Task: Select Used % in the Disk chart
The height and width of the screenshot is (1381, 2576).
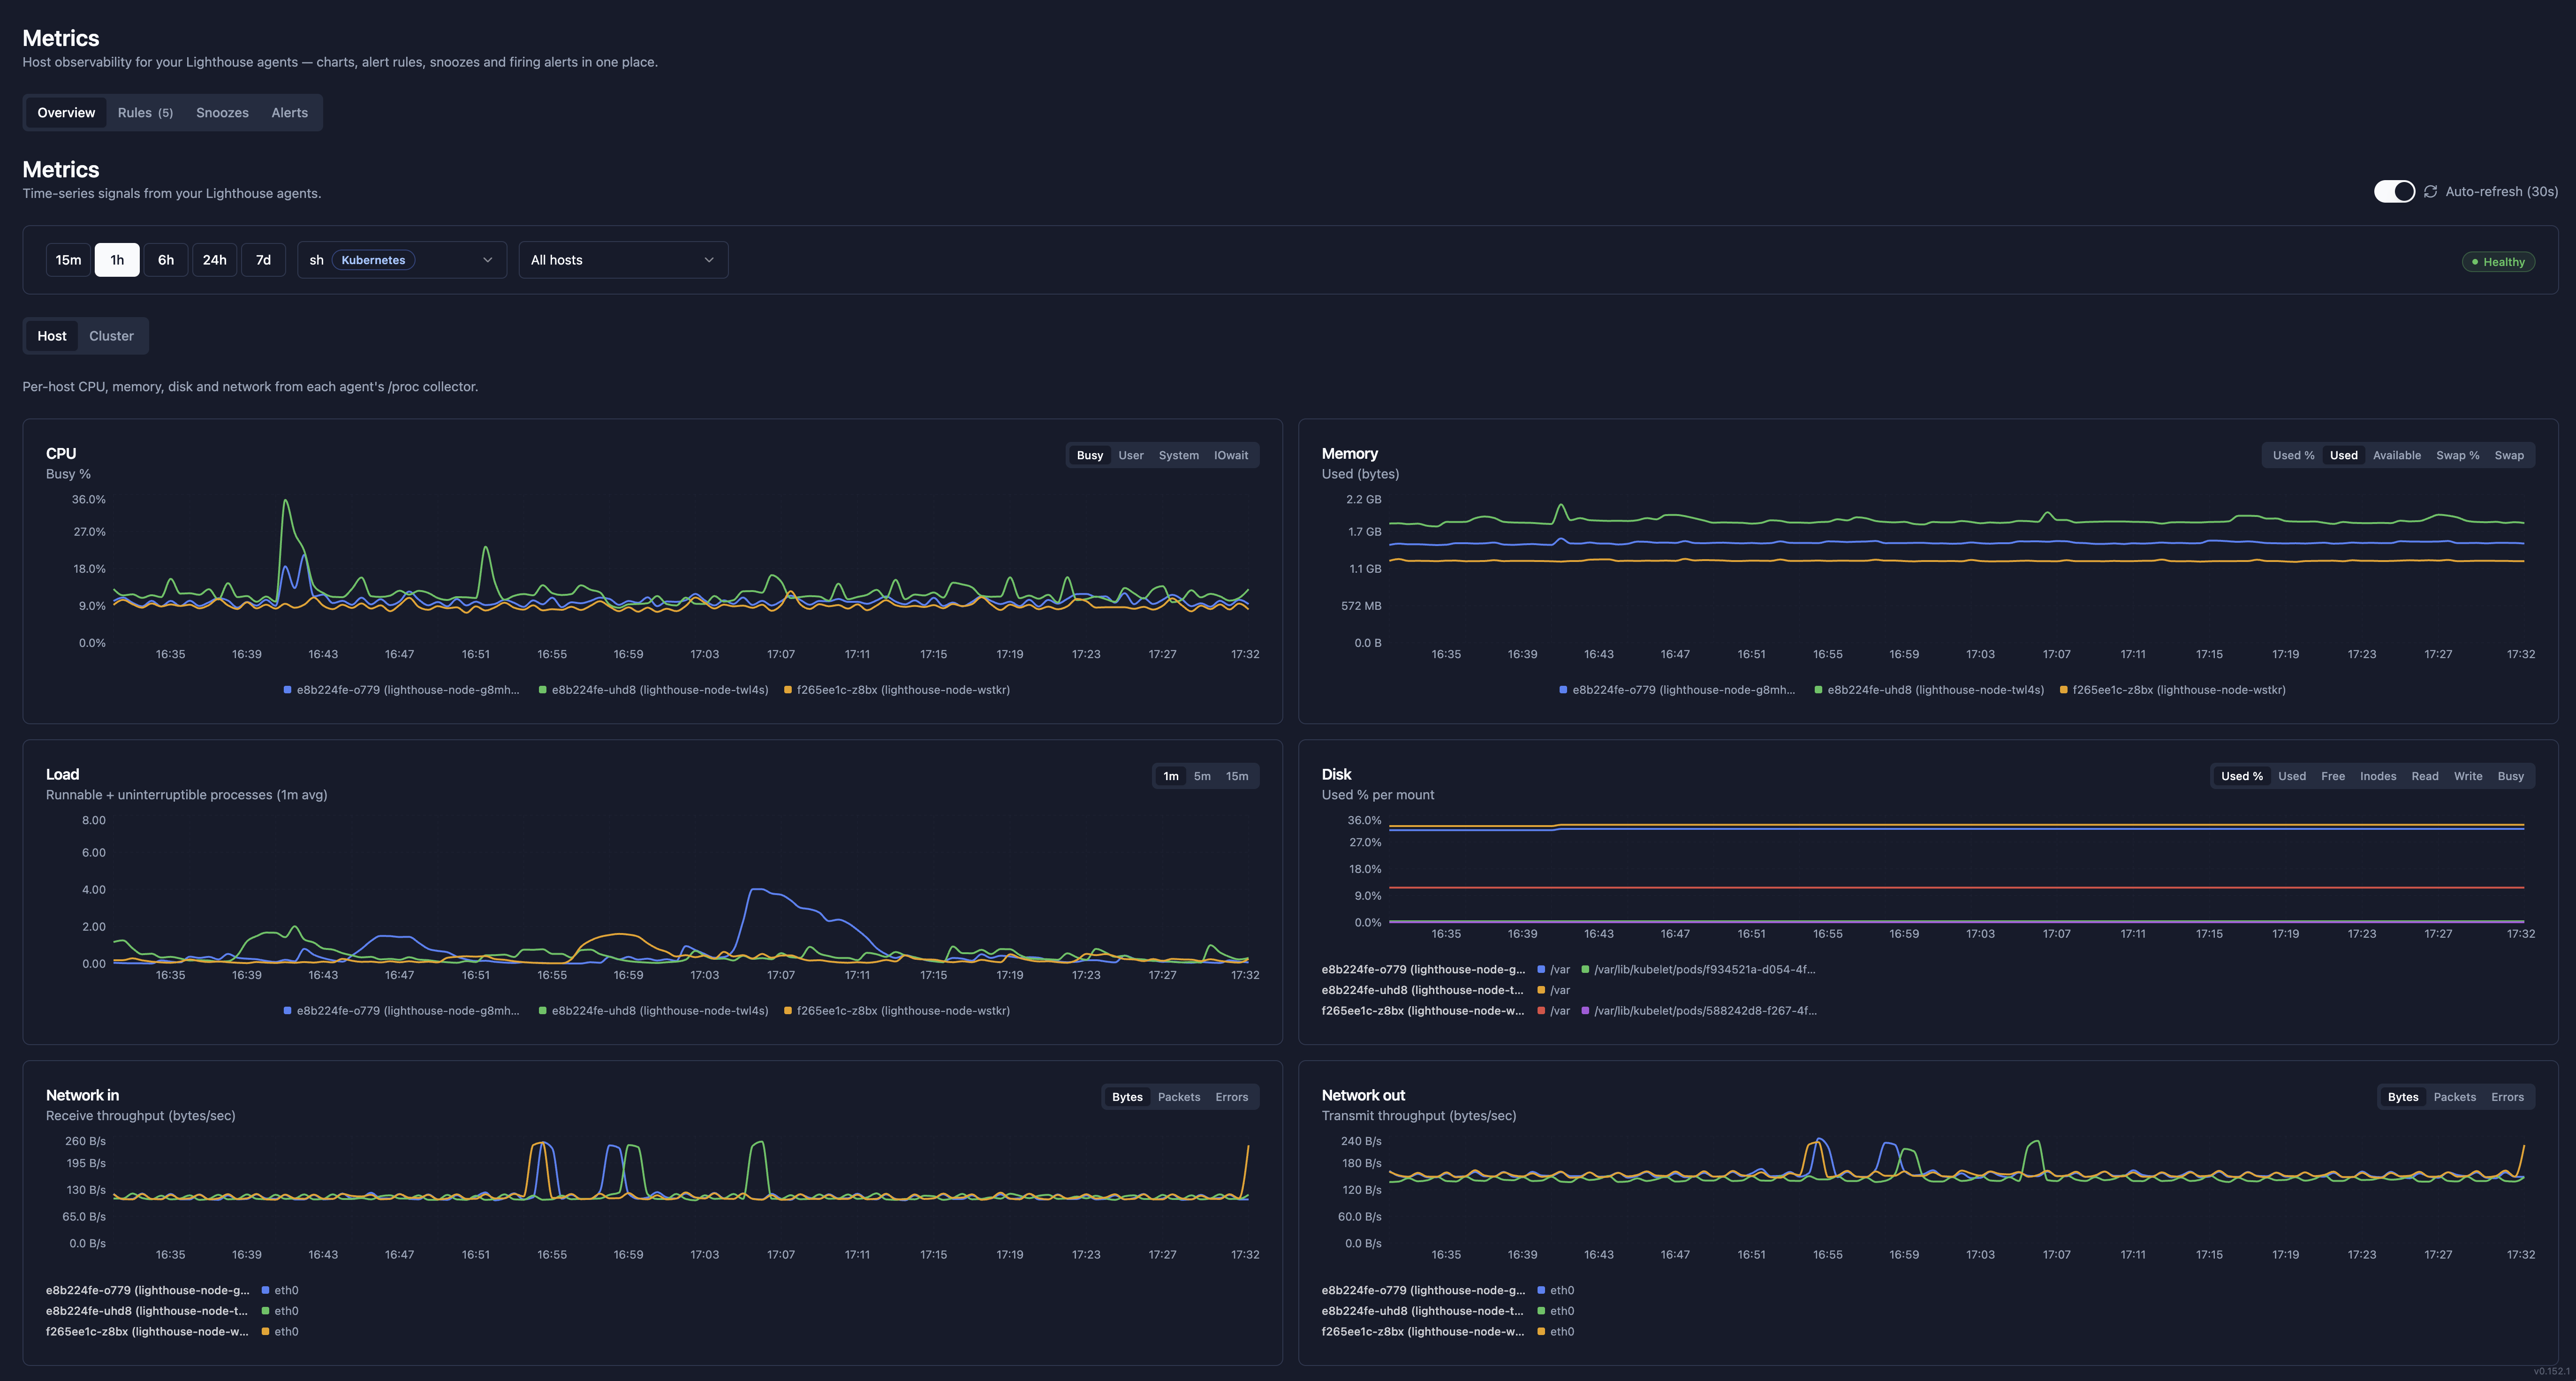Action: tap(2242, 776)
